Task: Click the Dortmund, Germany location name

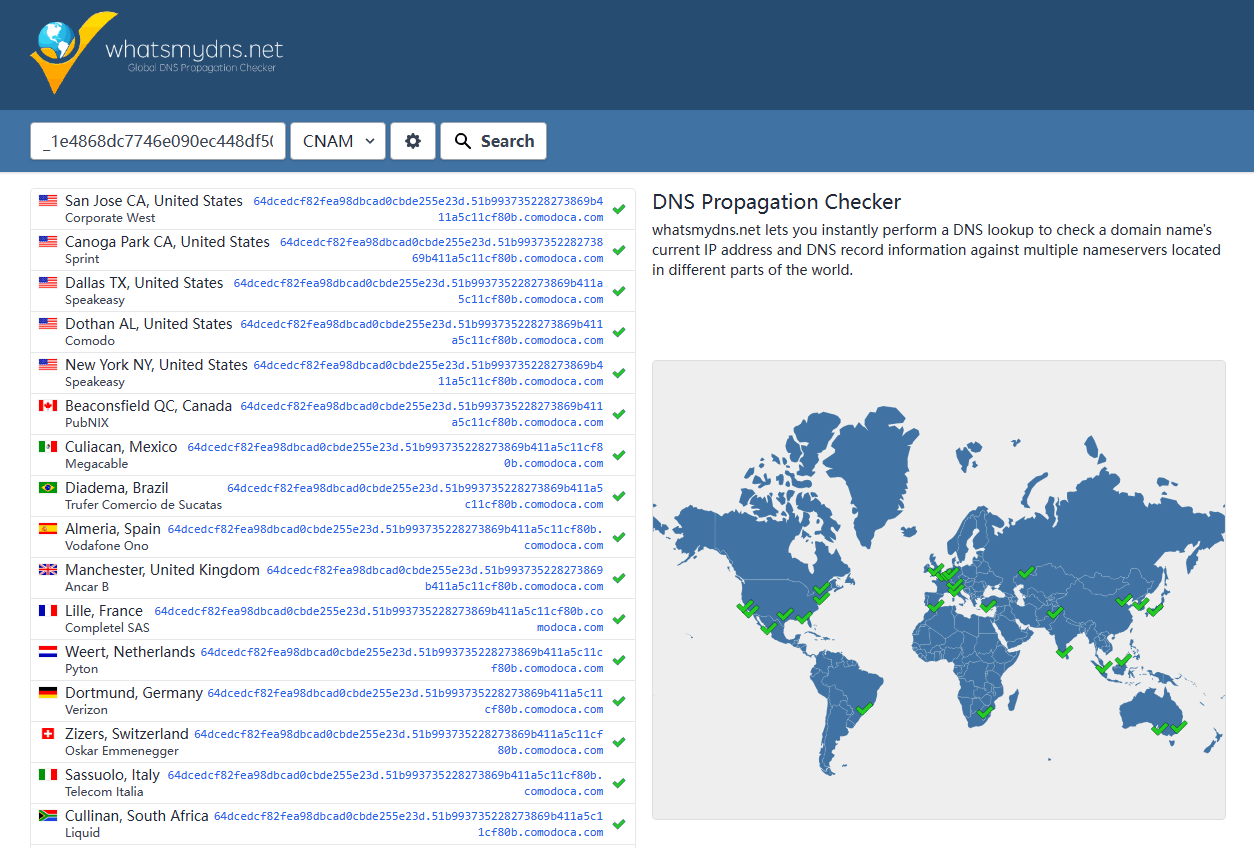Action: click(x=134, y=693)
